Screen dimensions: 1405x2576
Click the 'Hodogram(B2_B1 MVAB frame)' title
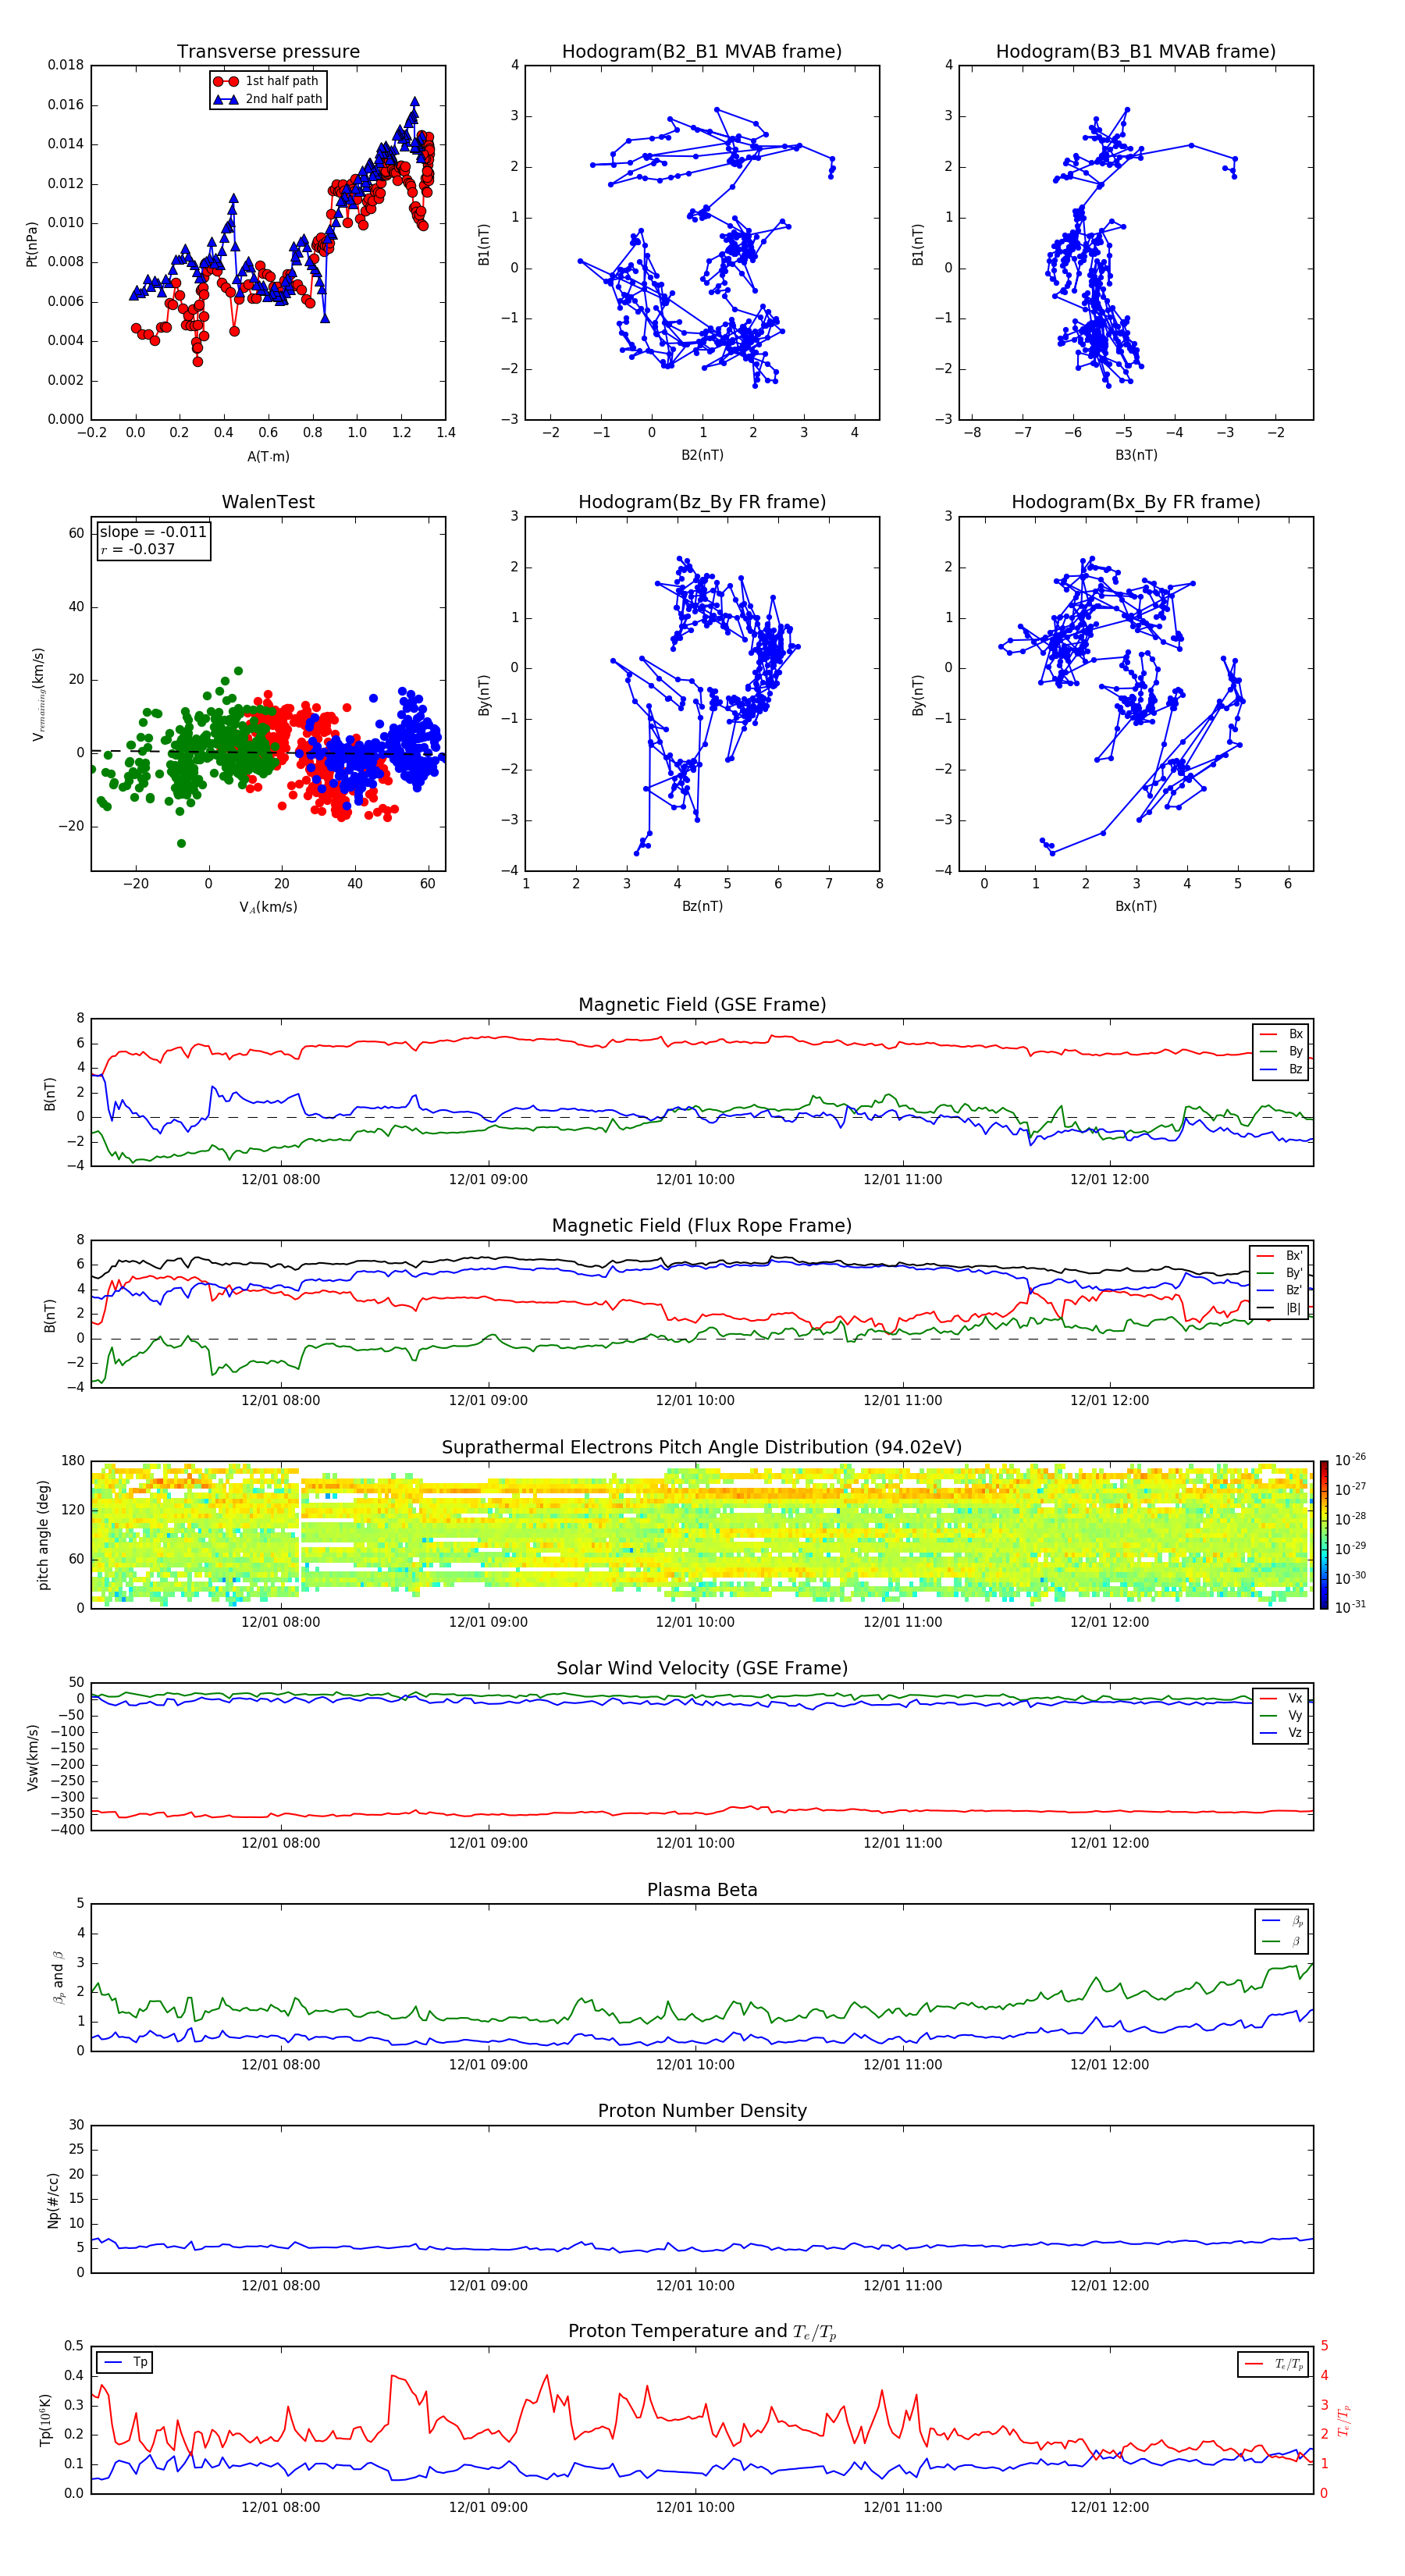pyautogui.click(x=702, y=52)
